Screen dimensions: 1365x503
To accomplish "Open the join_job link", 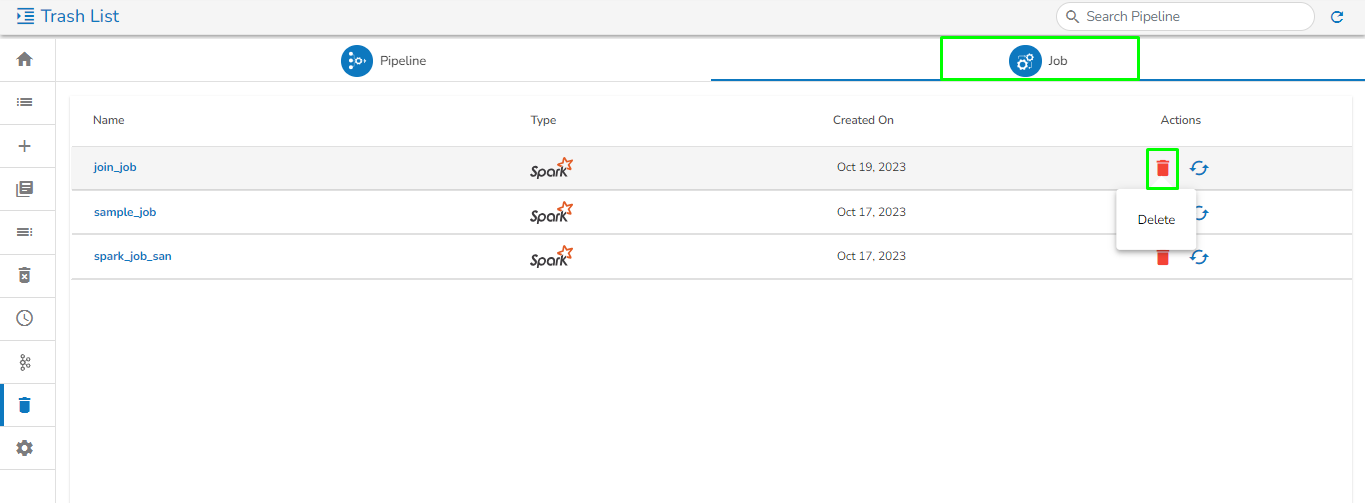I will (x=115, y=168).
